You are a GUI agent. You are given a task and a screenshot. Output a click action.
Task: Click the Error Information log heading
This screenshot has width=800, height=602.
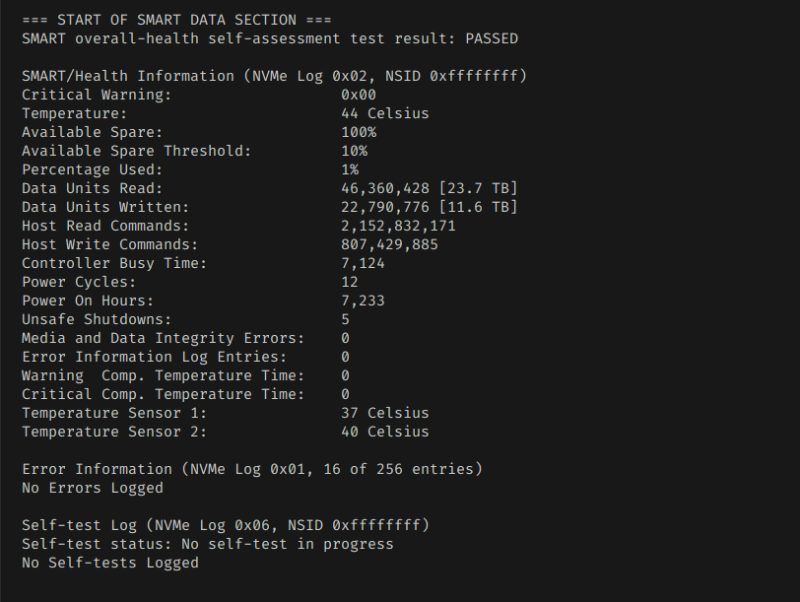[252, 469]
